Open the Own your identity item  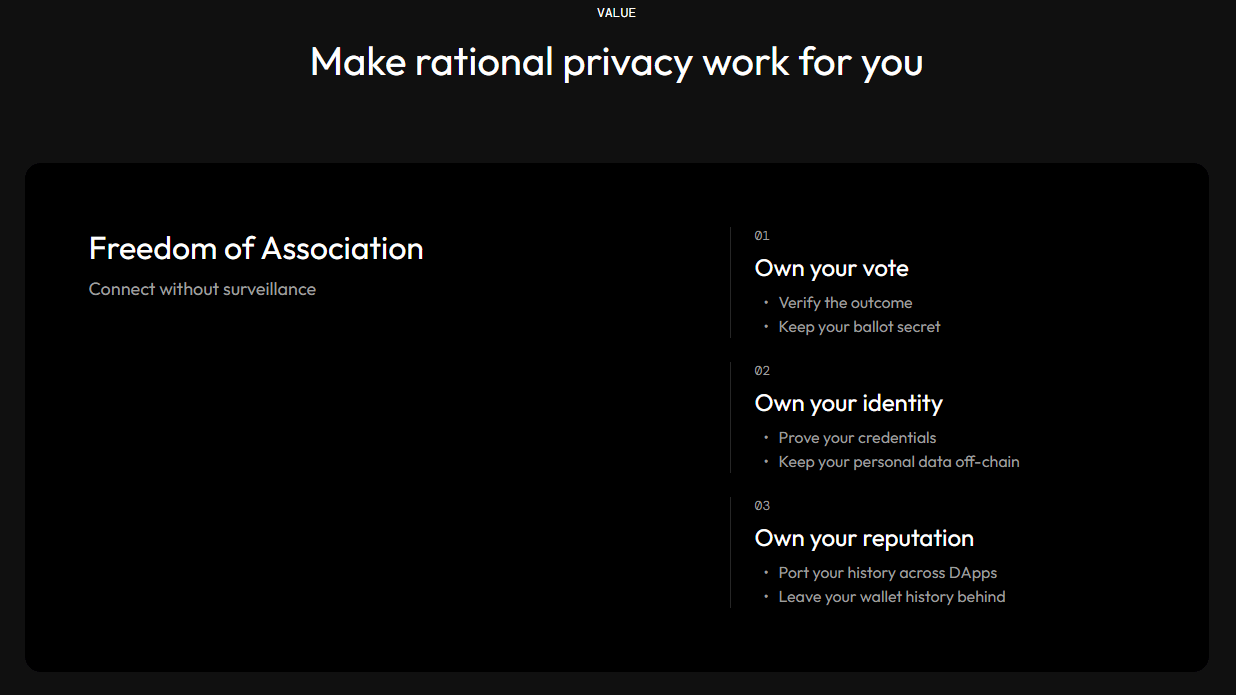(x=849, y=403)
